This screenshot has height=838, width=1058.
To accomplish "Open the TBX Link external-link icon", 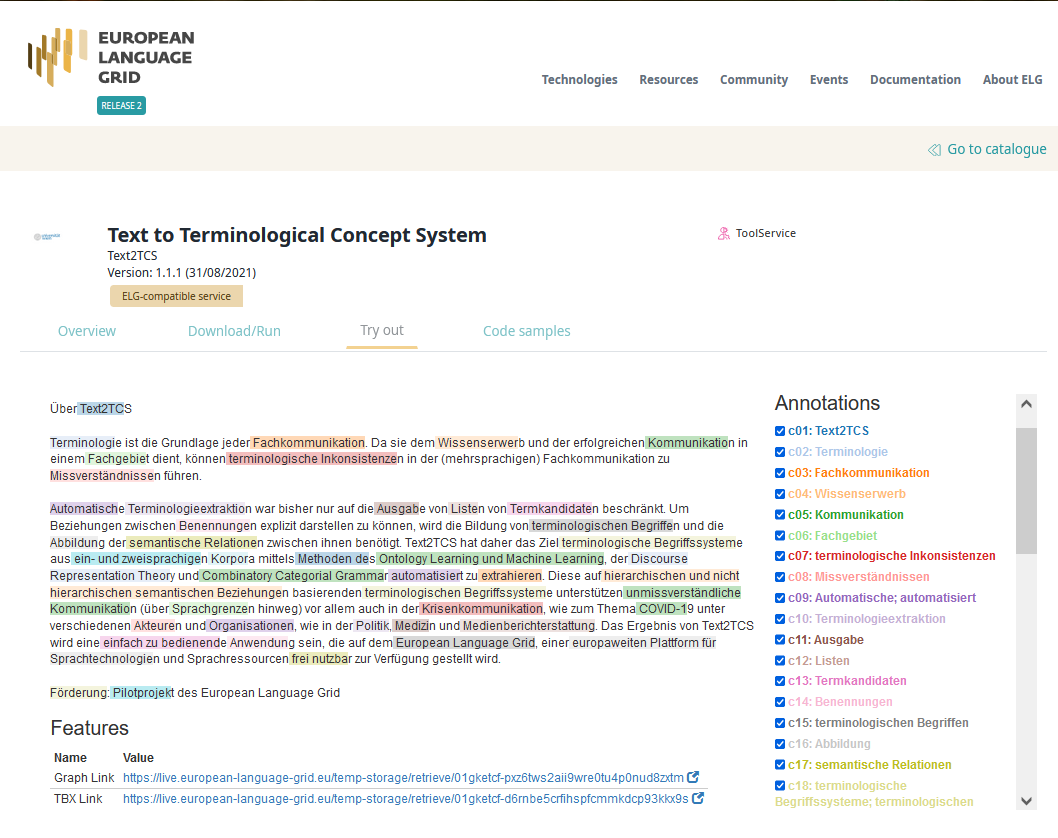I will (698, 798).
